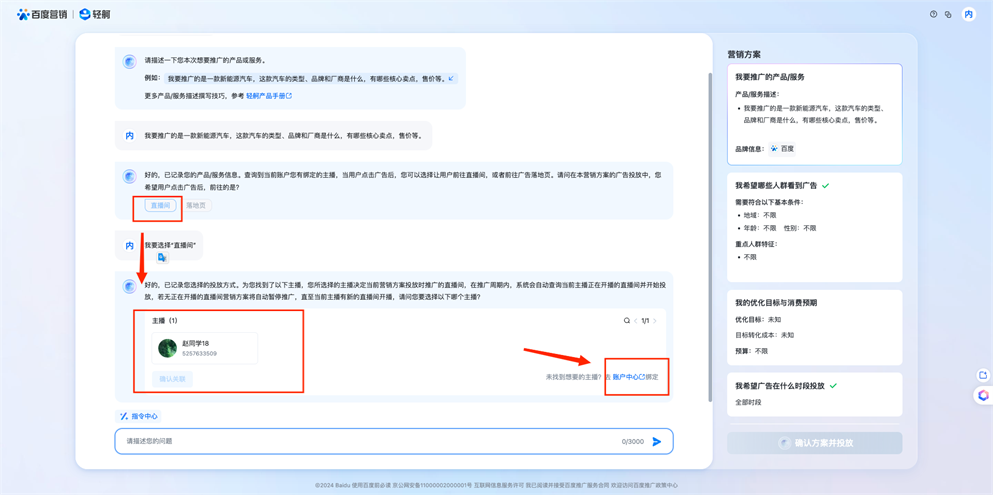Click the 账户中心 link
Viewport: 993px width, 495px height.
coord(628,377)
